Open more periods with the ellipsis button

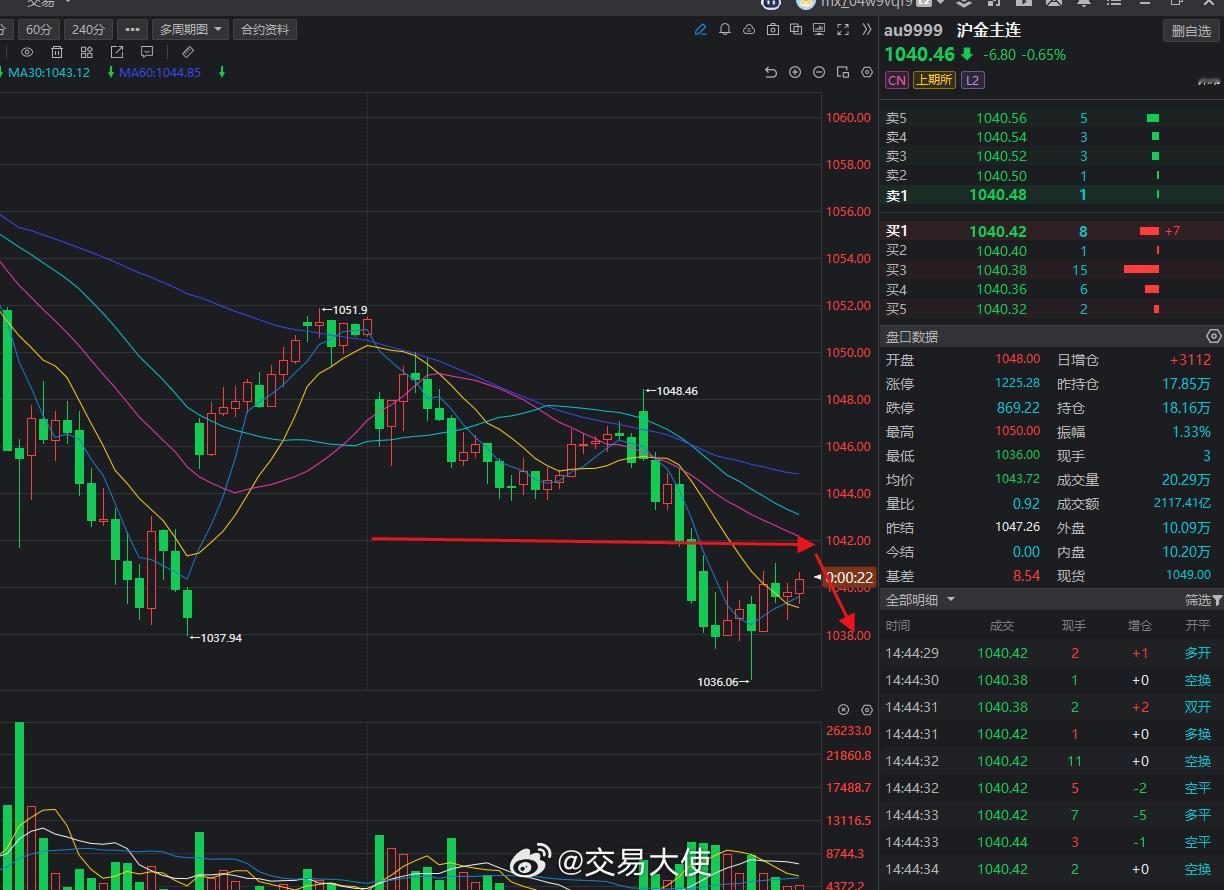pos(132,30)
